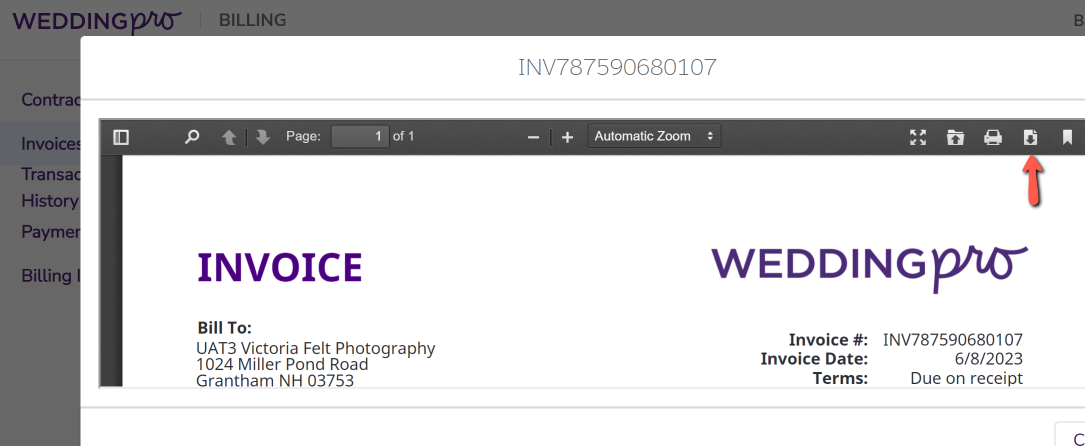Image resolution: width=1085 pixels, height=446 pixels.
Task: Click the page number input field
Action: [x=361, y=136]
